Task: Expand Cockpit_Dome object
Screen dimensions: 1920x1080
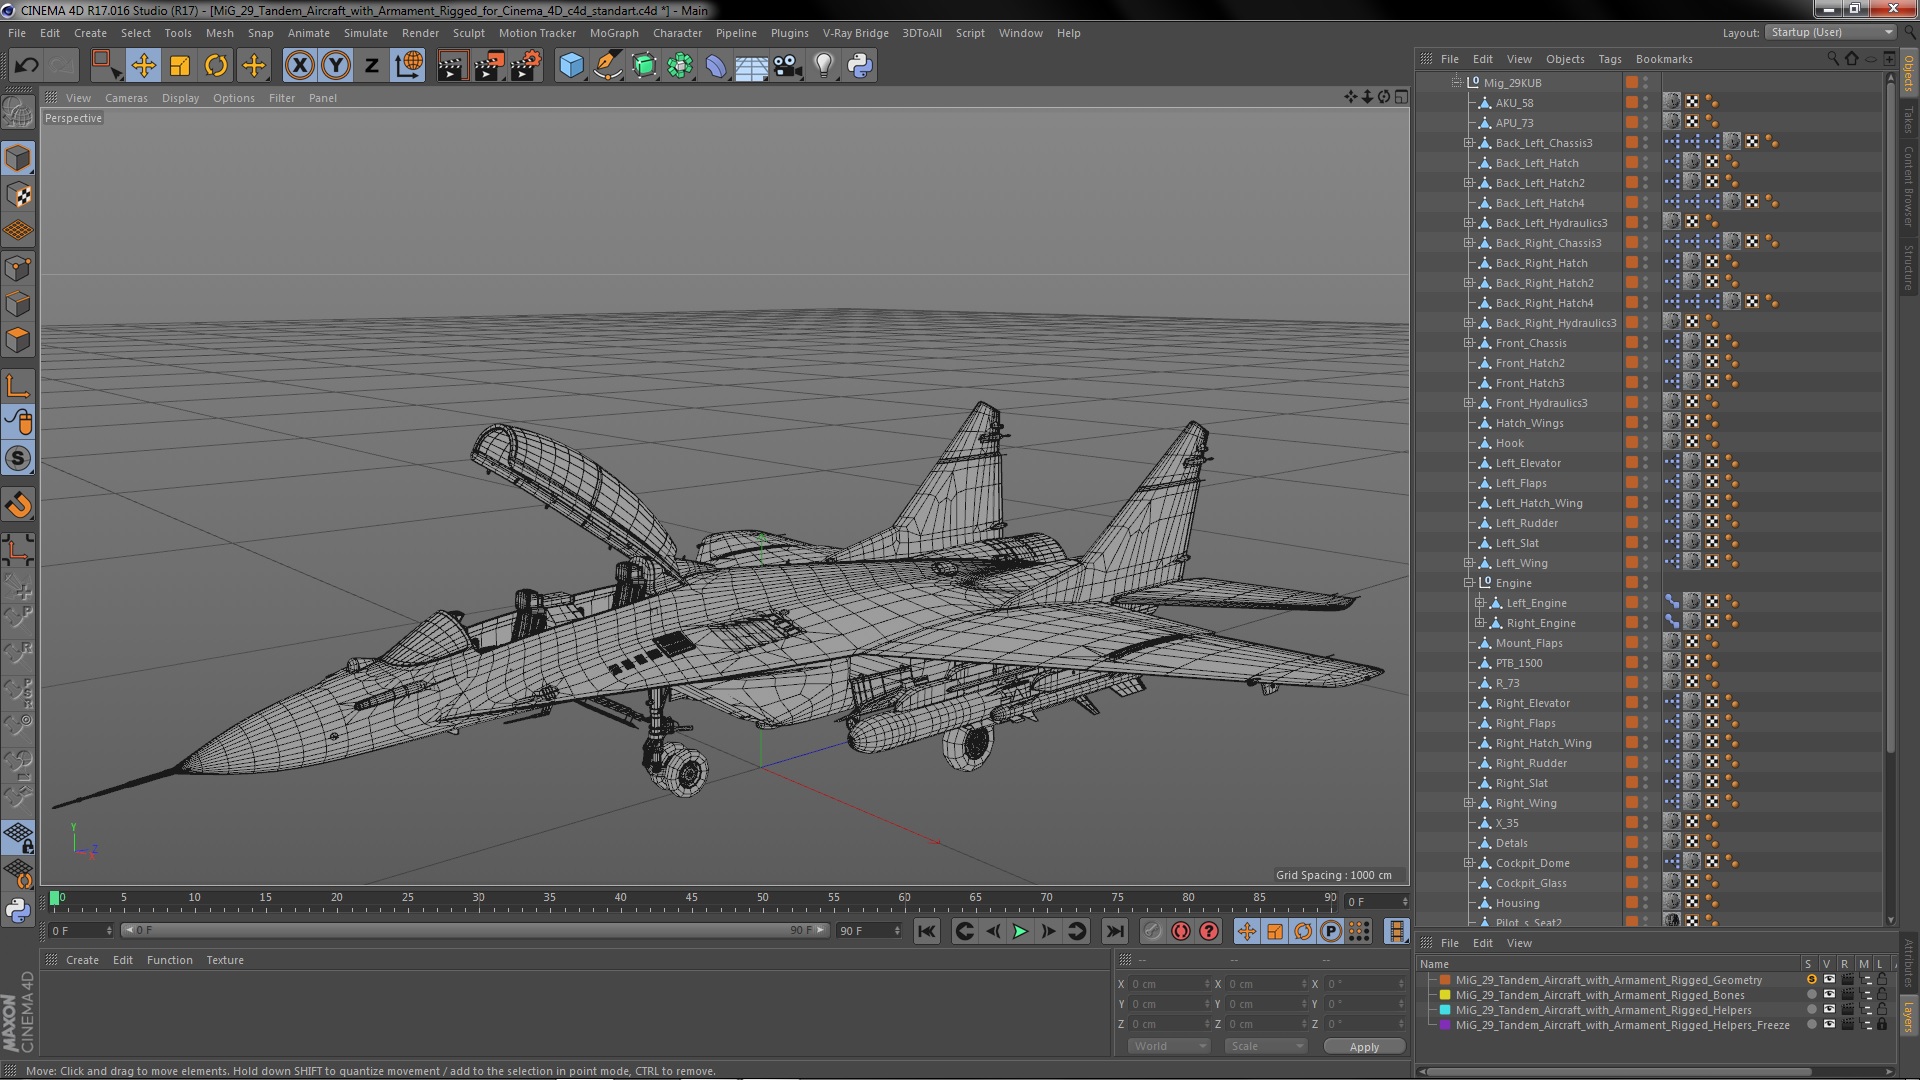Action: click(x=1469, y=863)
